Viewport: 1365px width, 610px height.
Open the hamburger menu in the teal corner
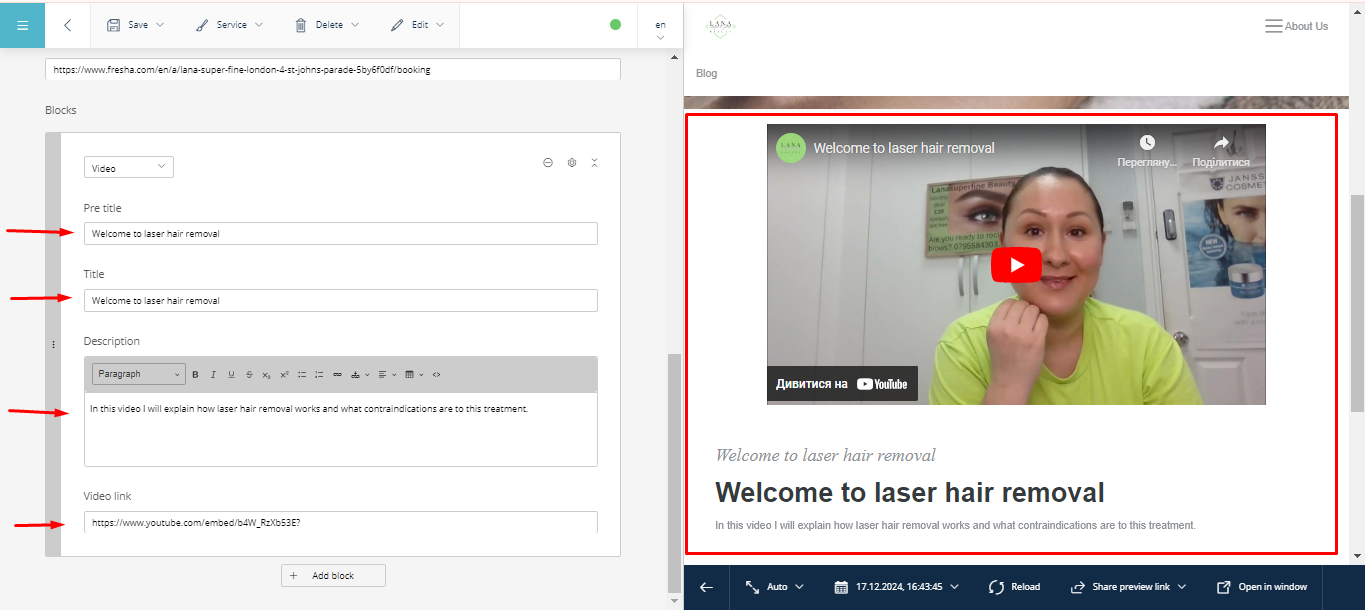coord(22,25)
